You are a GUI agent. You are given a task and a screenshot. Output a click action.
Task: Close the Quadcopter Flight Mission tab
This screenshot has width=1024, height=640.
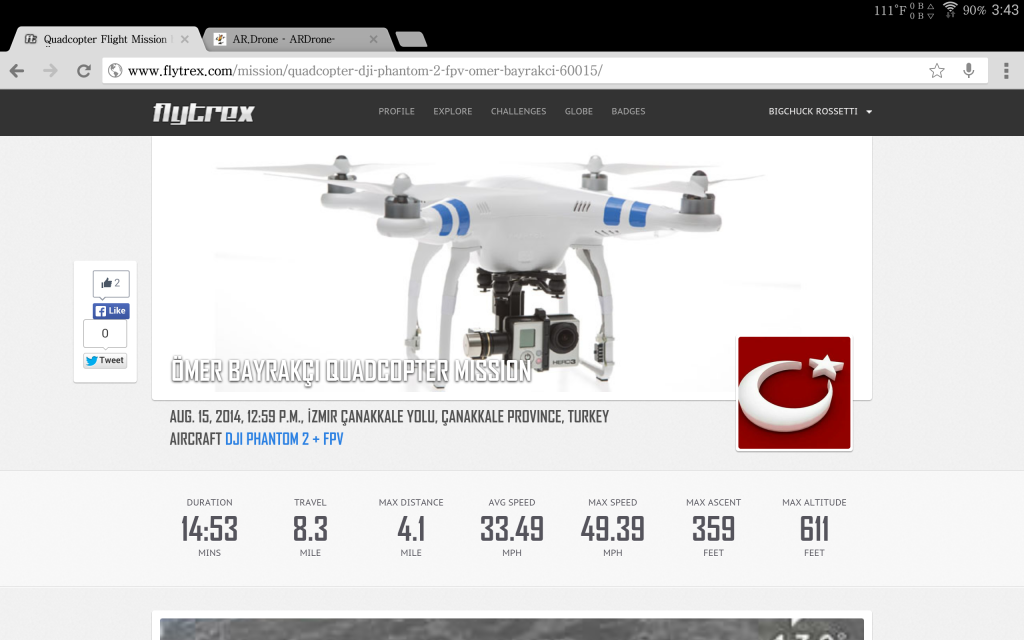point(185,39)
